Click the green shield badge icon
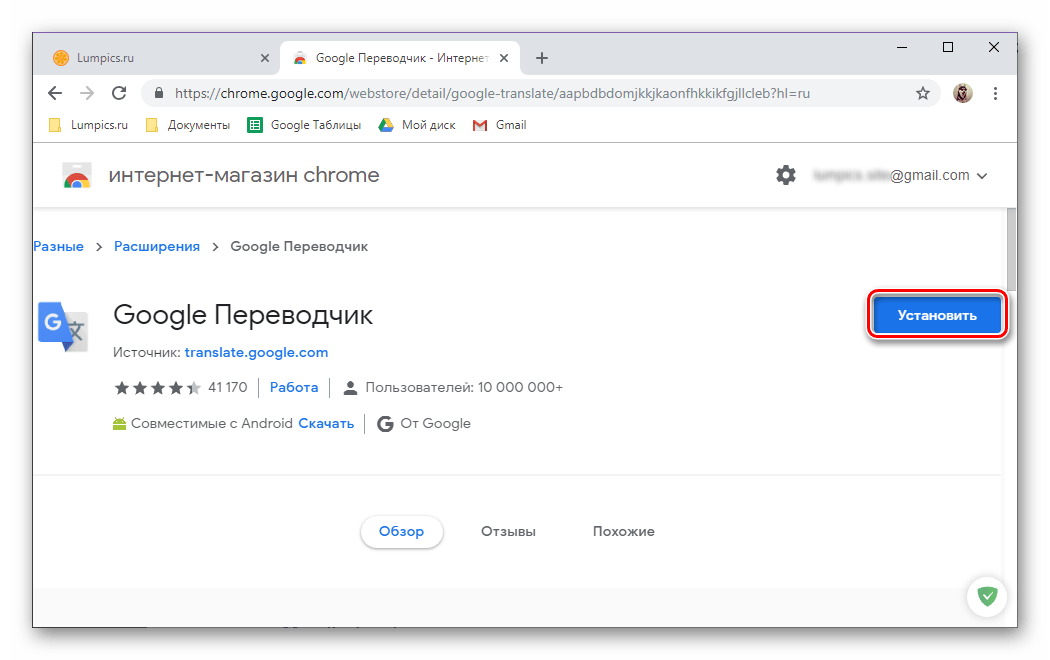 (987, 596)
